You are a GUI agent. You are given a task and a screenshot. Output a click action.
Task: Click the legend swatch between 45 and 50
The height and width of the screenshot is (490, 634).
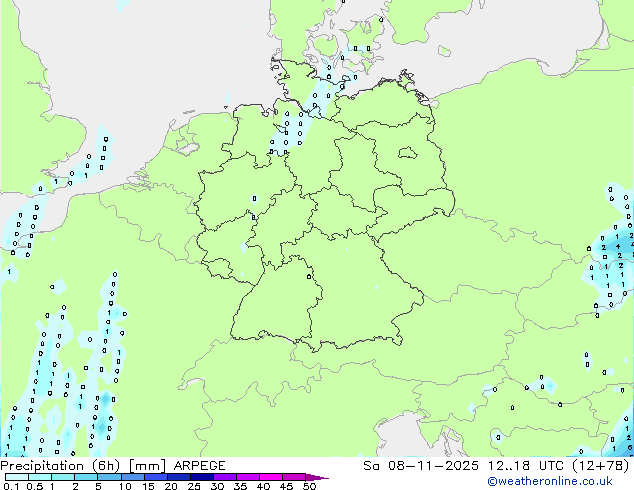tap(294, 477)
